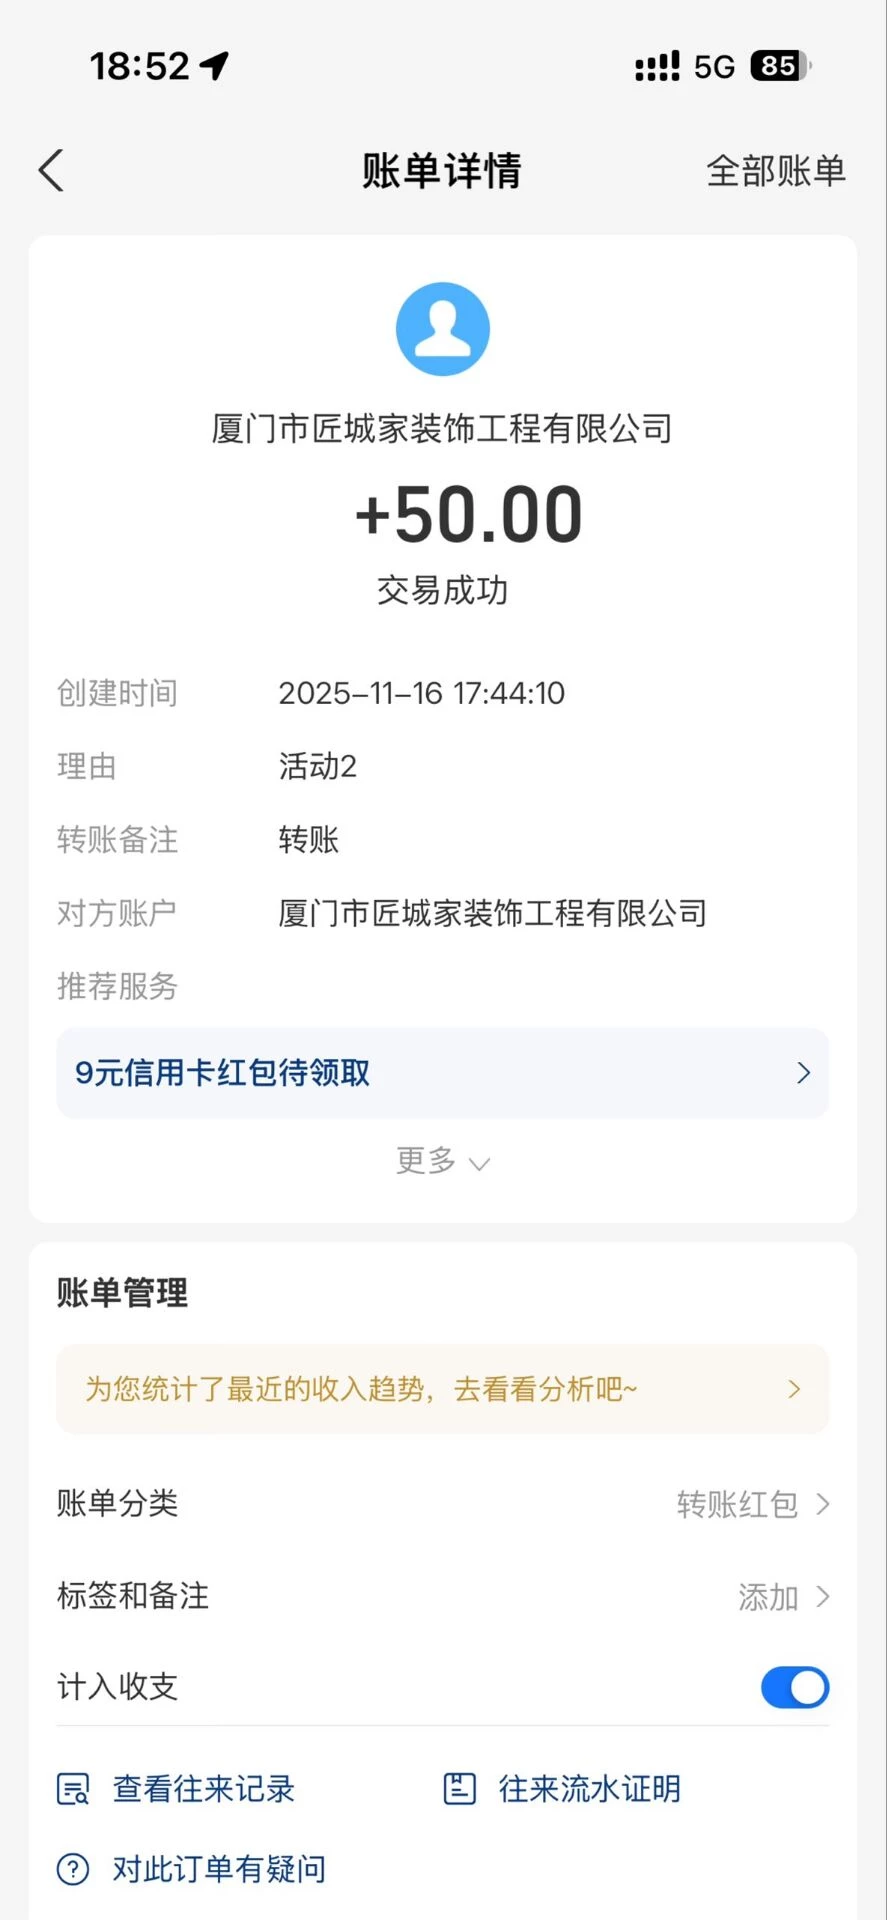The height and width of the screenshot is (1920, 887).
Task: Tap 对此订单有疑问 link
Action: click(x=219, y=1869)
